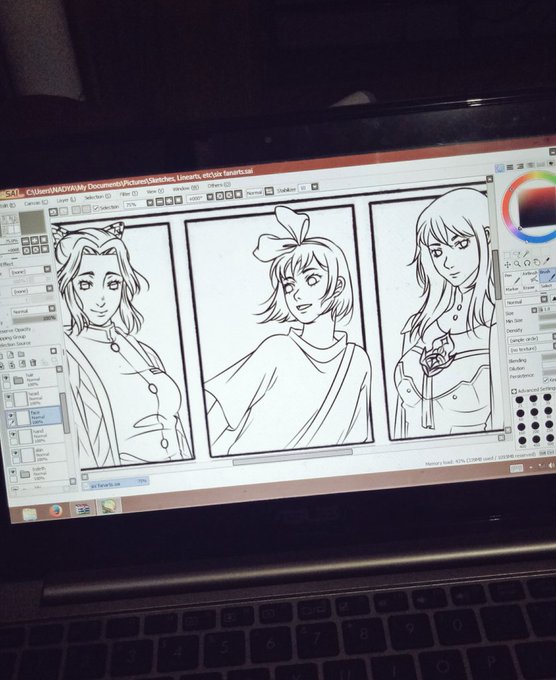The width and height of the screenshot is (556, 680).
Task: Click the Undo toolbar button
Action: 53,212
